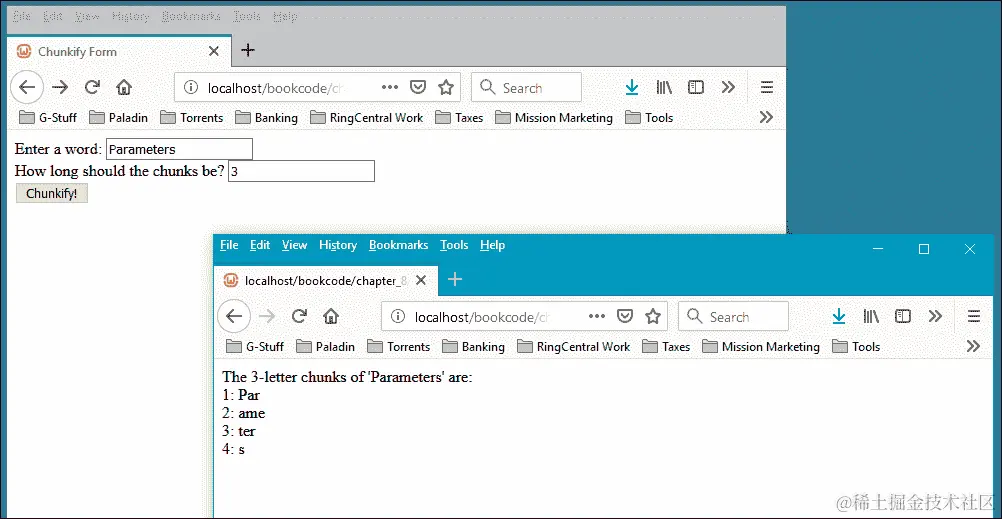
Task: Open Help menu in front results window
Action: coord(493,245)
